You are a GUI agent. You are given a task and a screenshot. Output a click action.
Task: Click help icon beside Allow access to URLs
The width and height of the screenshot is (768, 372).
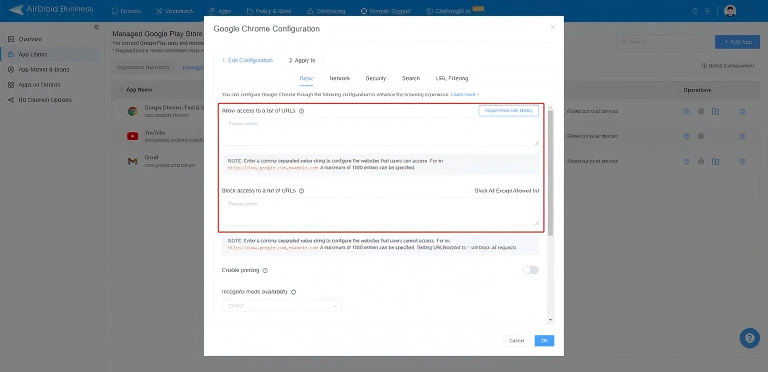tap(301, 111)
